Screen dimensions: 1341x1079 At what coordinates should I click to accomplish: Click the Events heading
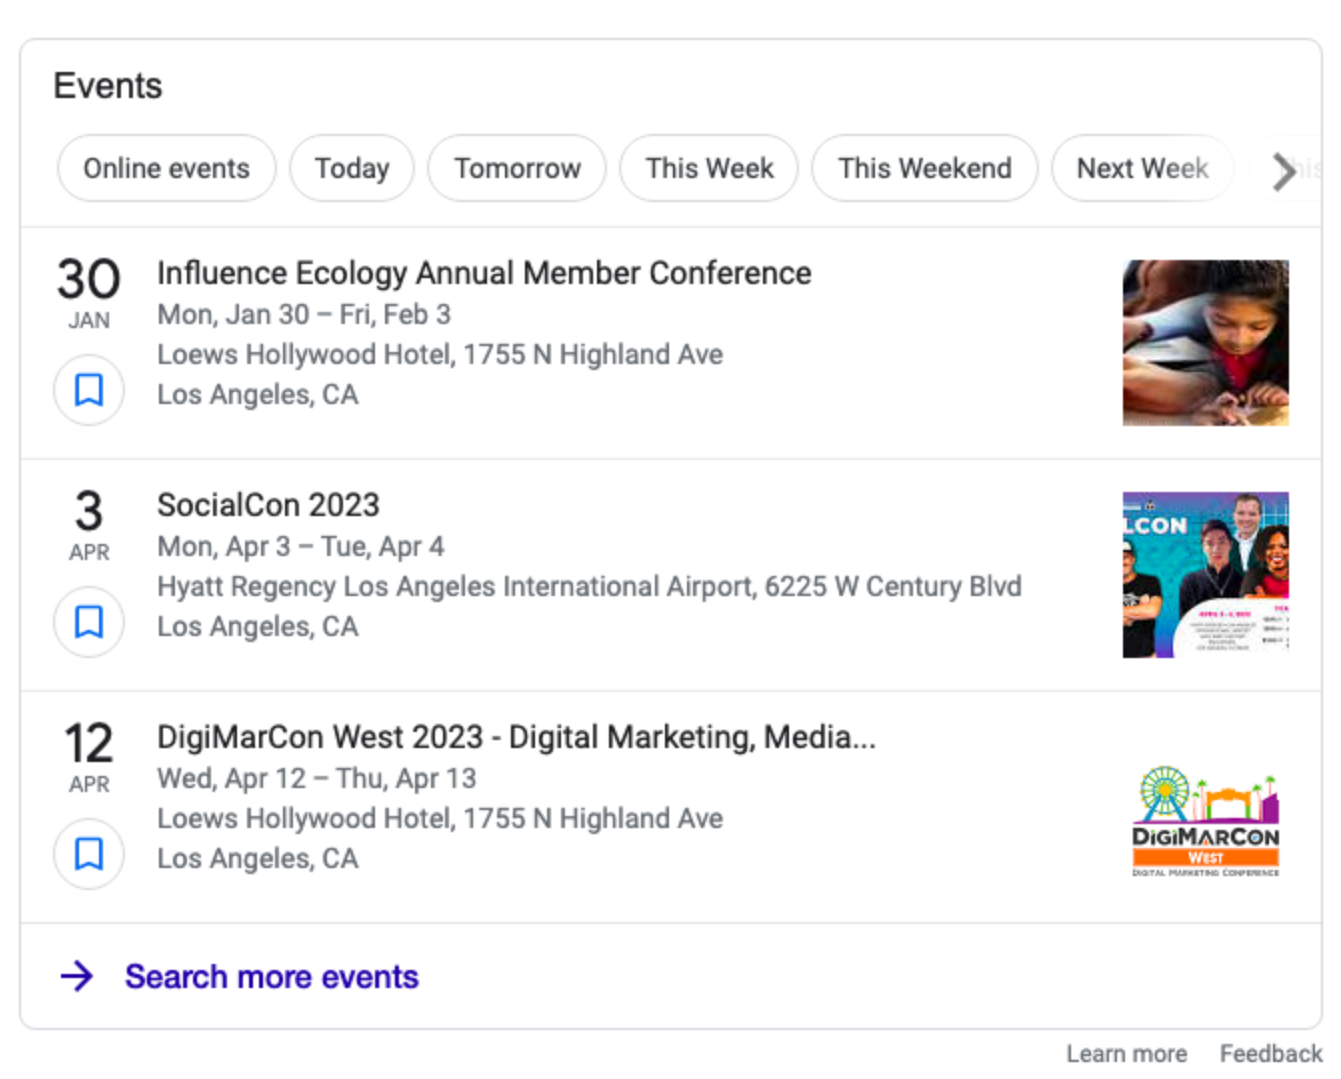(108, 86)
